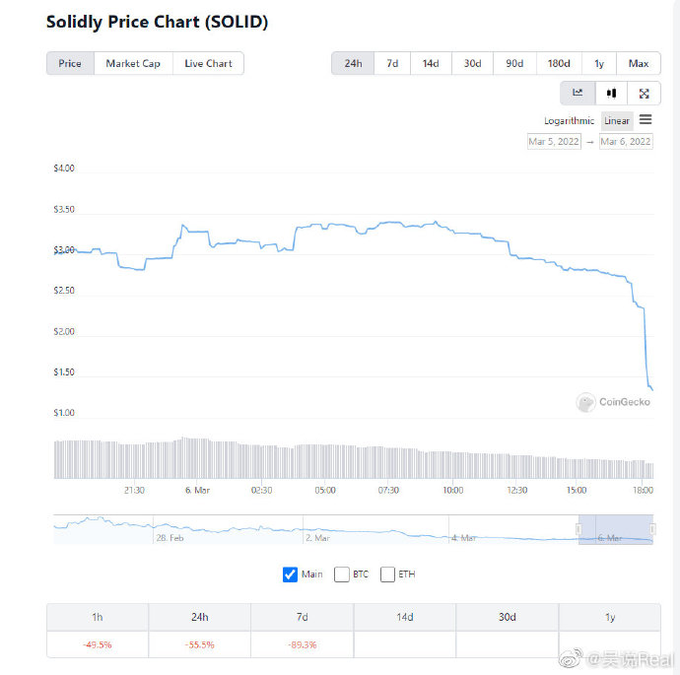680x675 pixels.
Task: Select the 90d time range
Action: (514, 63)
